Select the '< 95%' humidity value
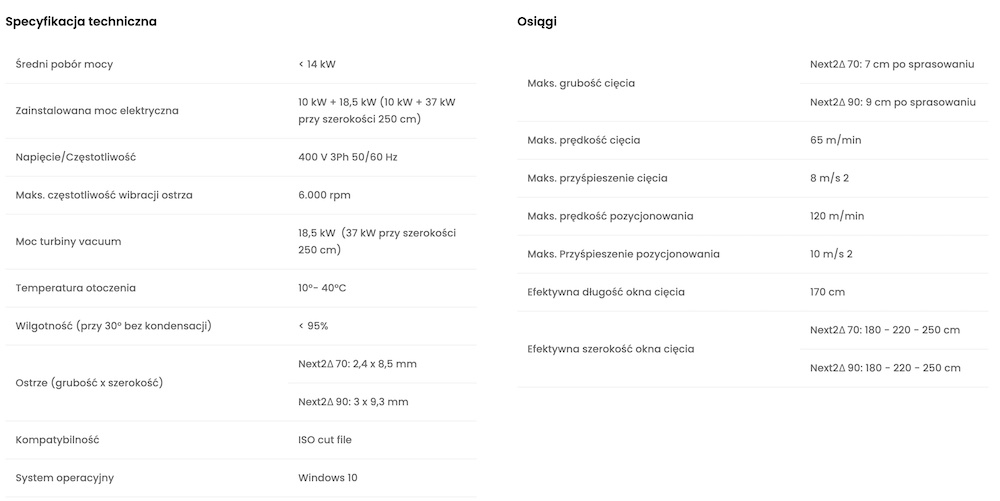 pyautogui.click(x=313, y=326)
